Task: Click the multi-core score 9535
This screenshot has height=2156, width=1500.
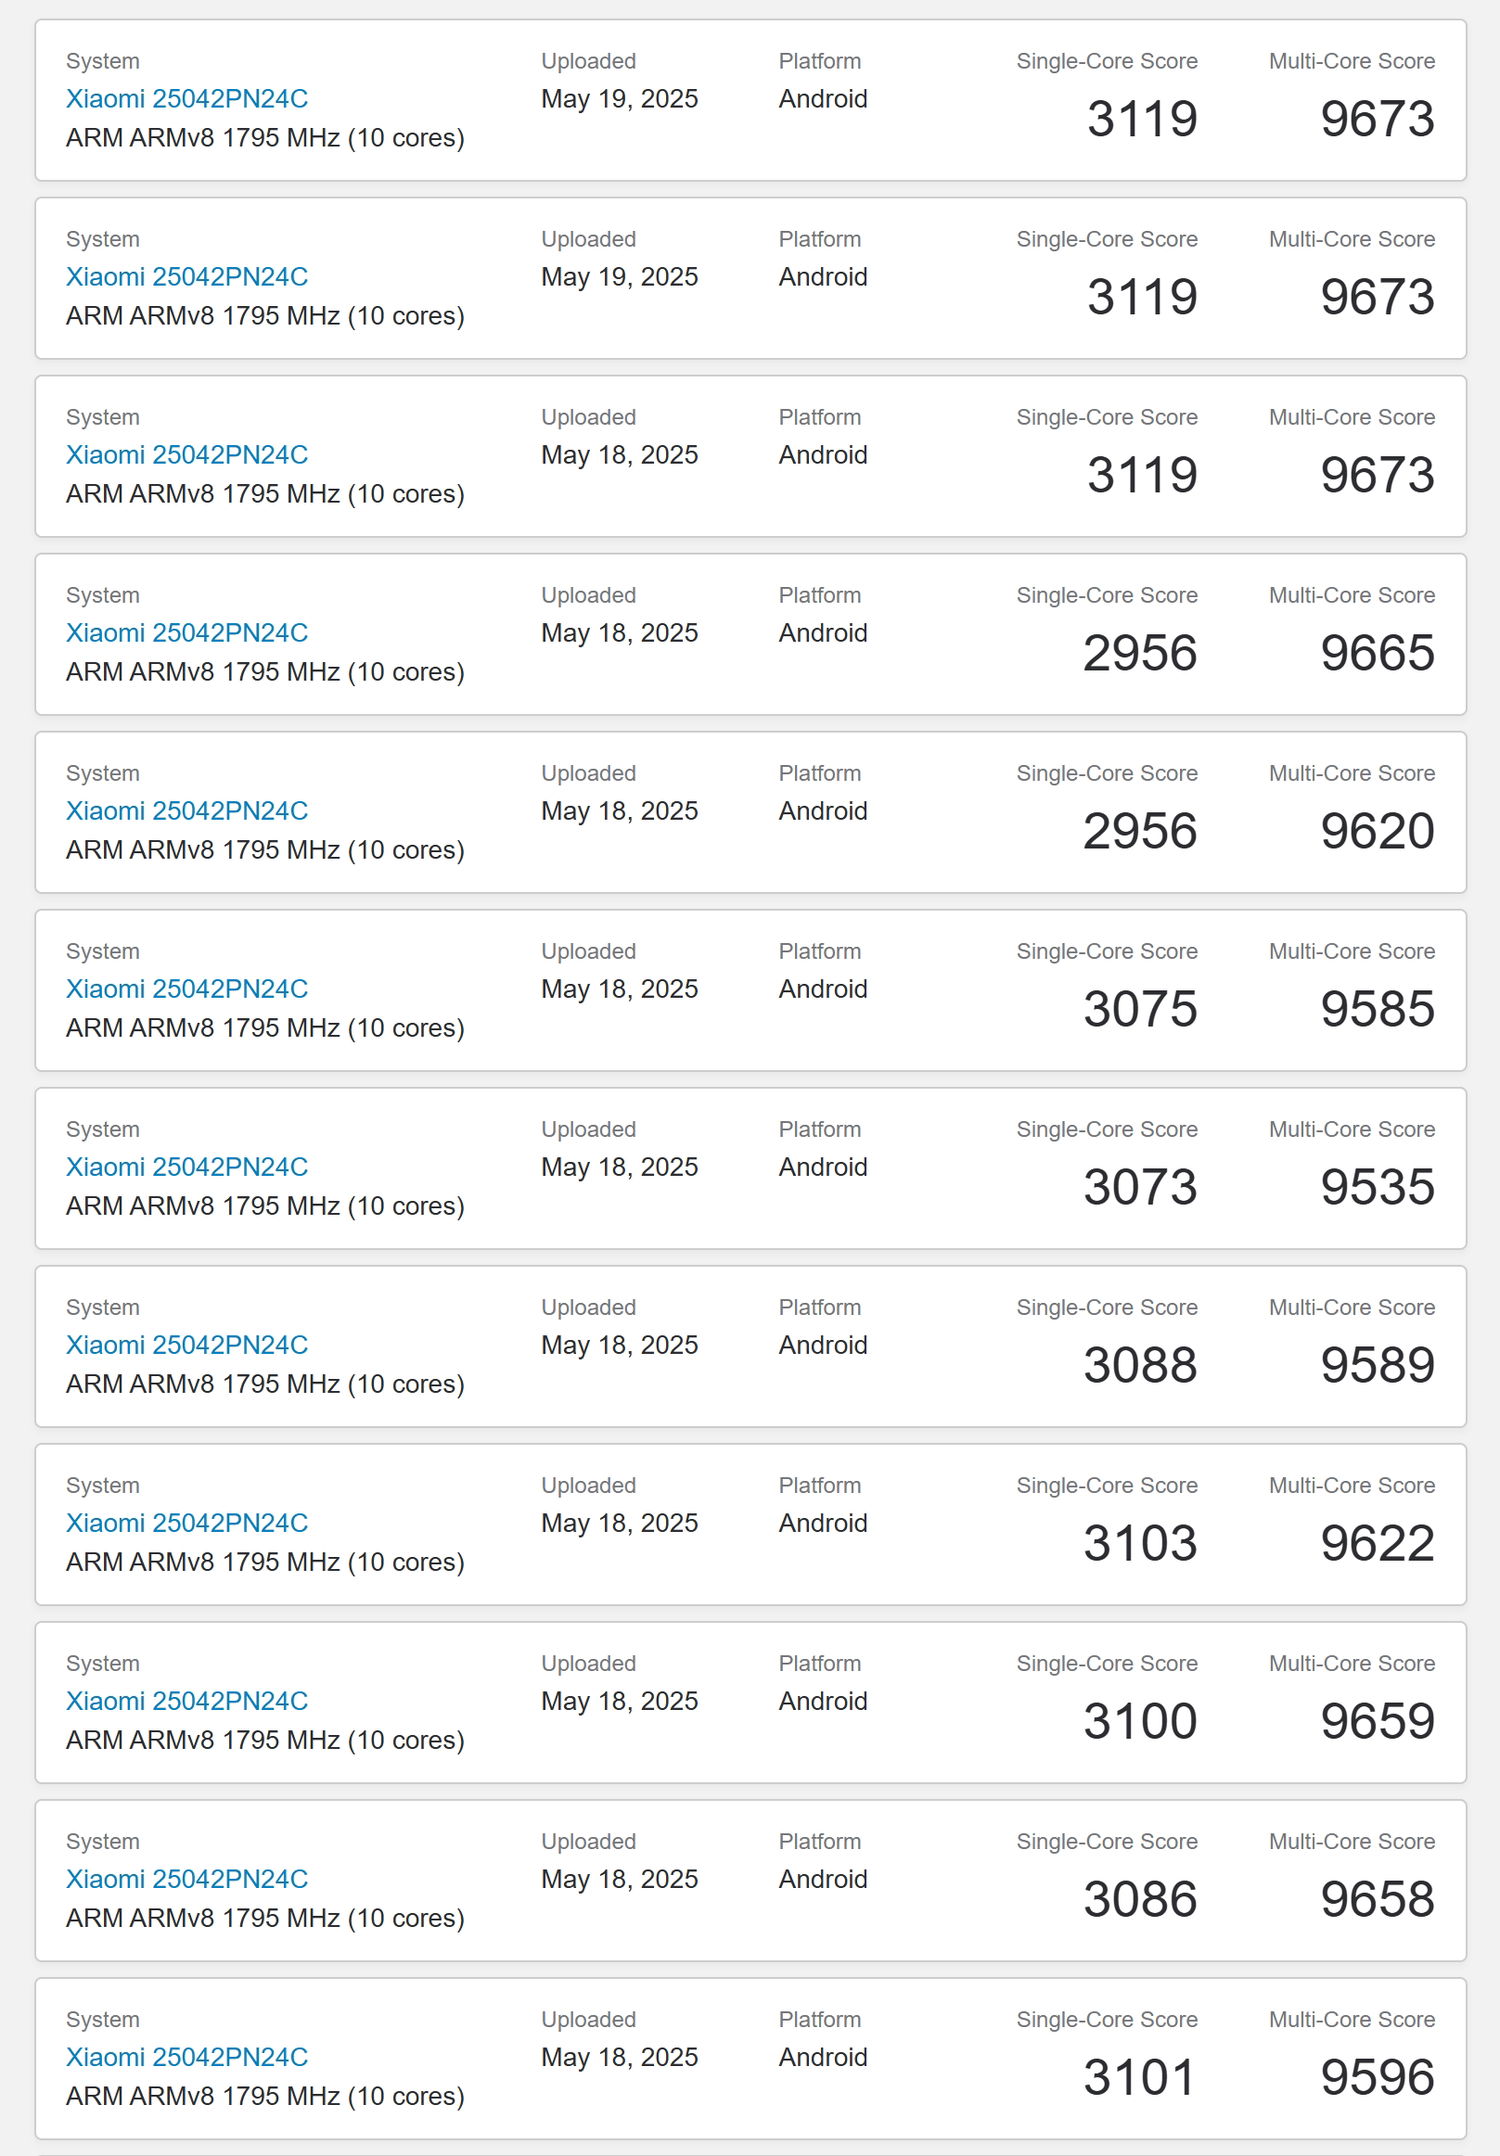Action: tap(1377, 1187)
